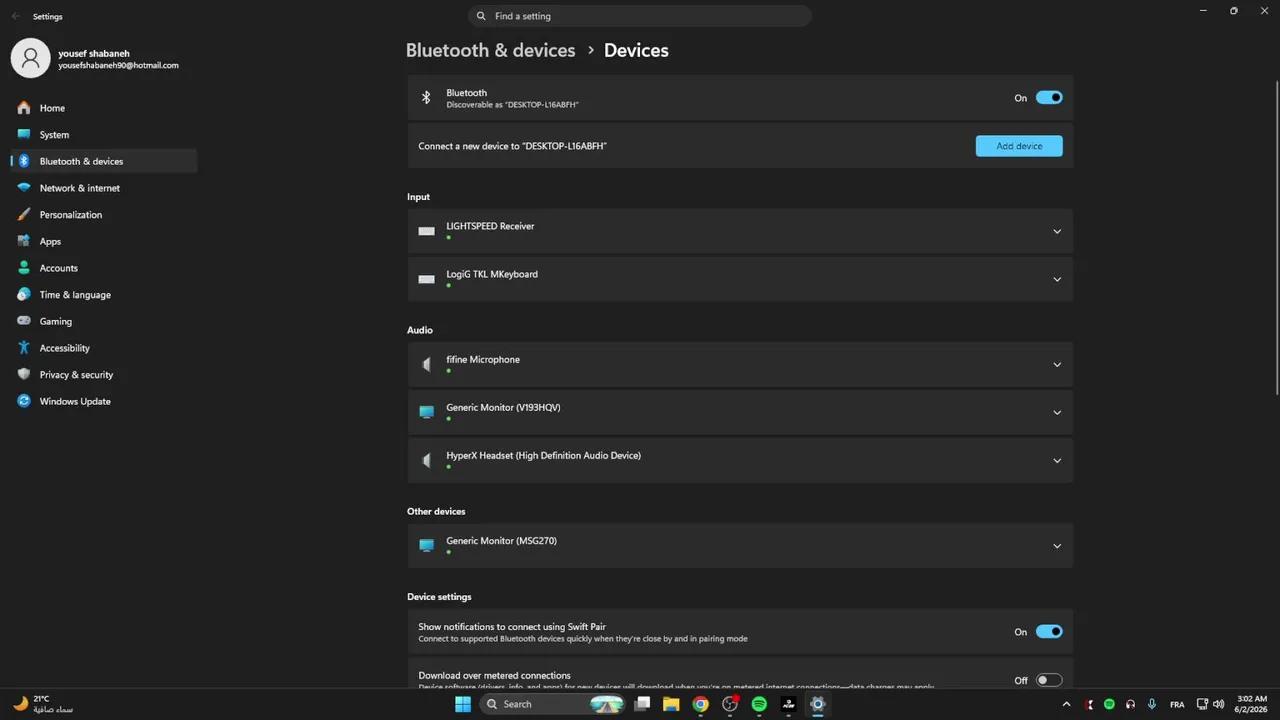Click the Bluetooth & devices sidebar icon
Viewport: 1280px width, 720px height.
click(24, 161)
